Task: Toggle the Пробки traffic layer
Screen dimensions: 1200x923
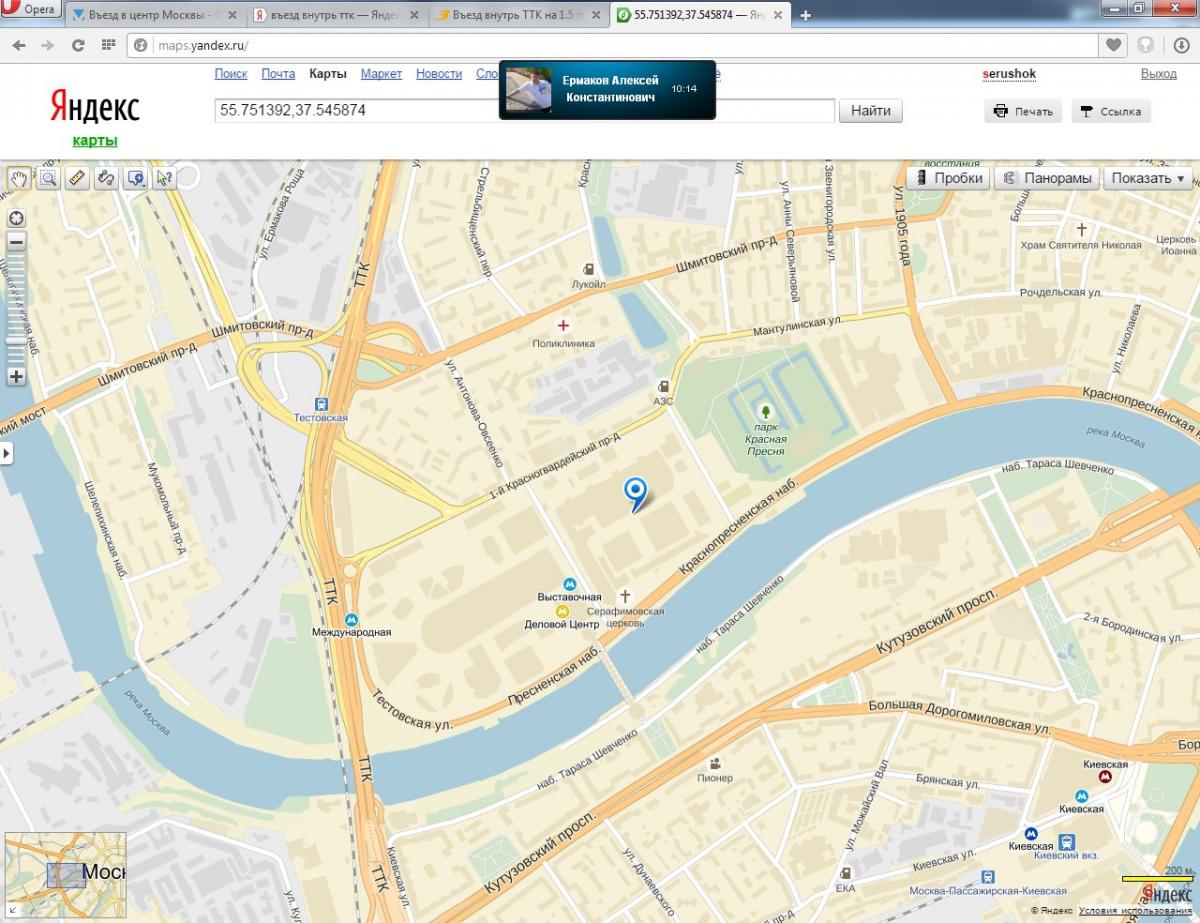Action: pyautogui.click(x=948, y=178)
